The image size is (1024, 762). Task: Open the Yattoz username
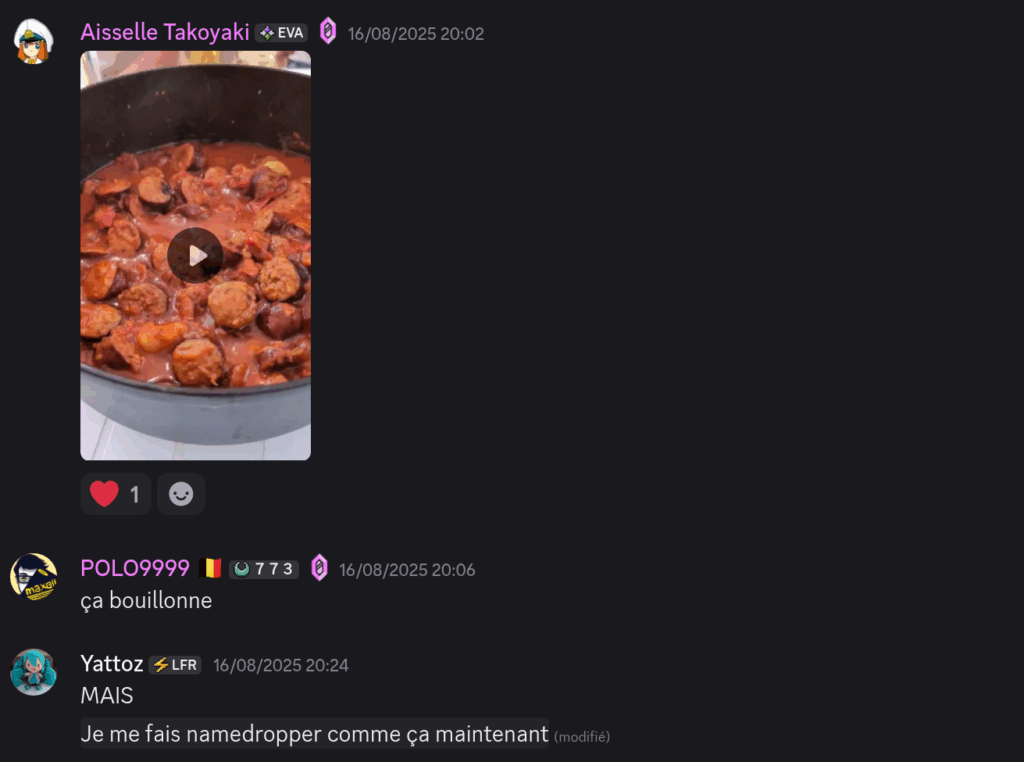click(x=112, y=664)
